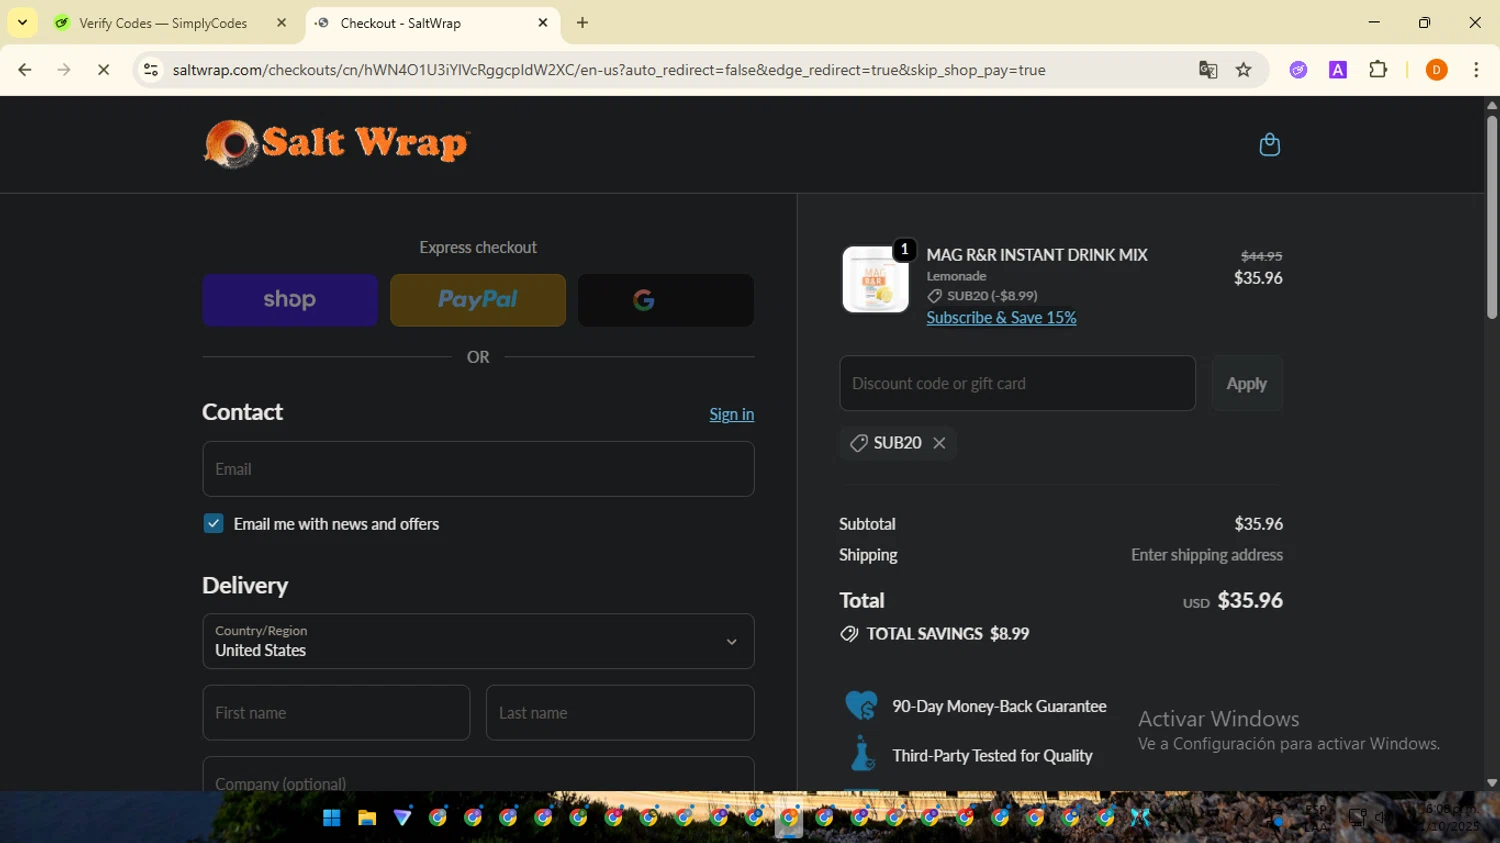Click the Salt Wrap logo
Viewport: 1500px width, 843px height.
pyautogui.click(x=336, y=144)
